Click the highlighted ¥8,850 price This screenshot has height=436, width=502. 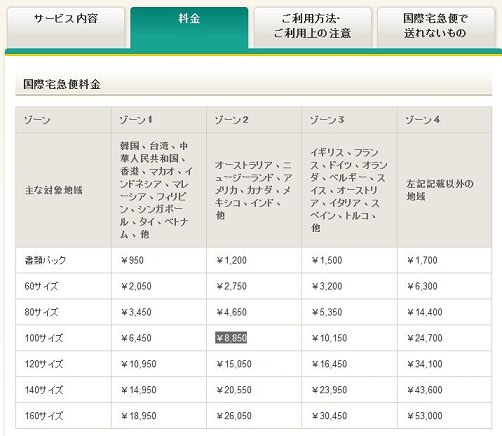click(x=231, y=338)
